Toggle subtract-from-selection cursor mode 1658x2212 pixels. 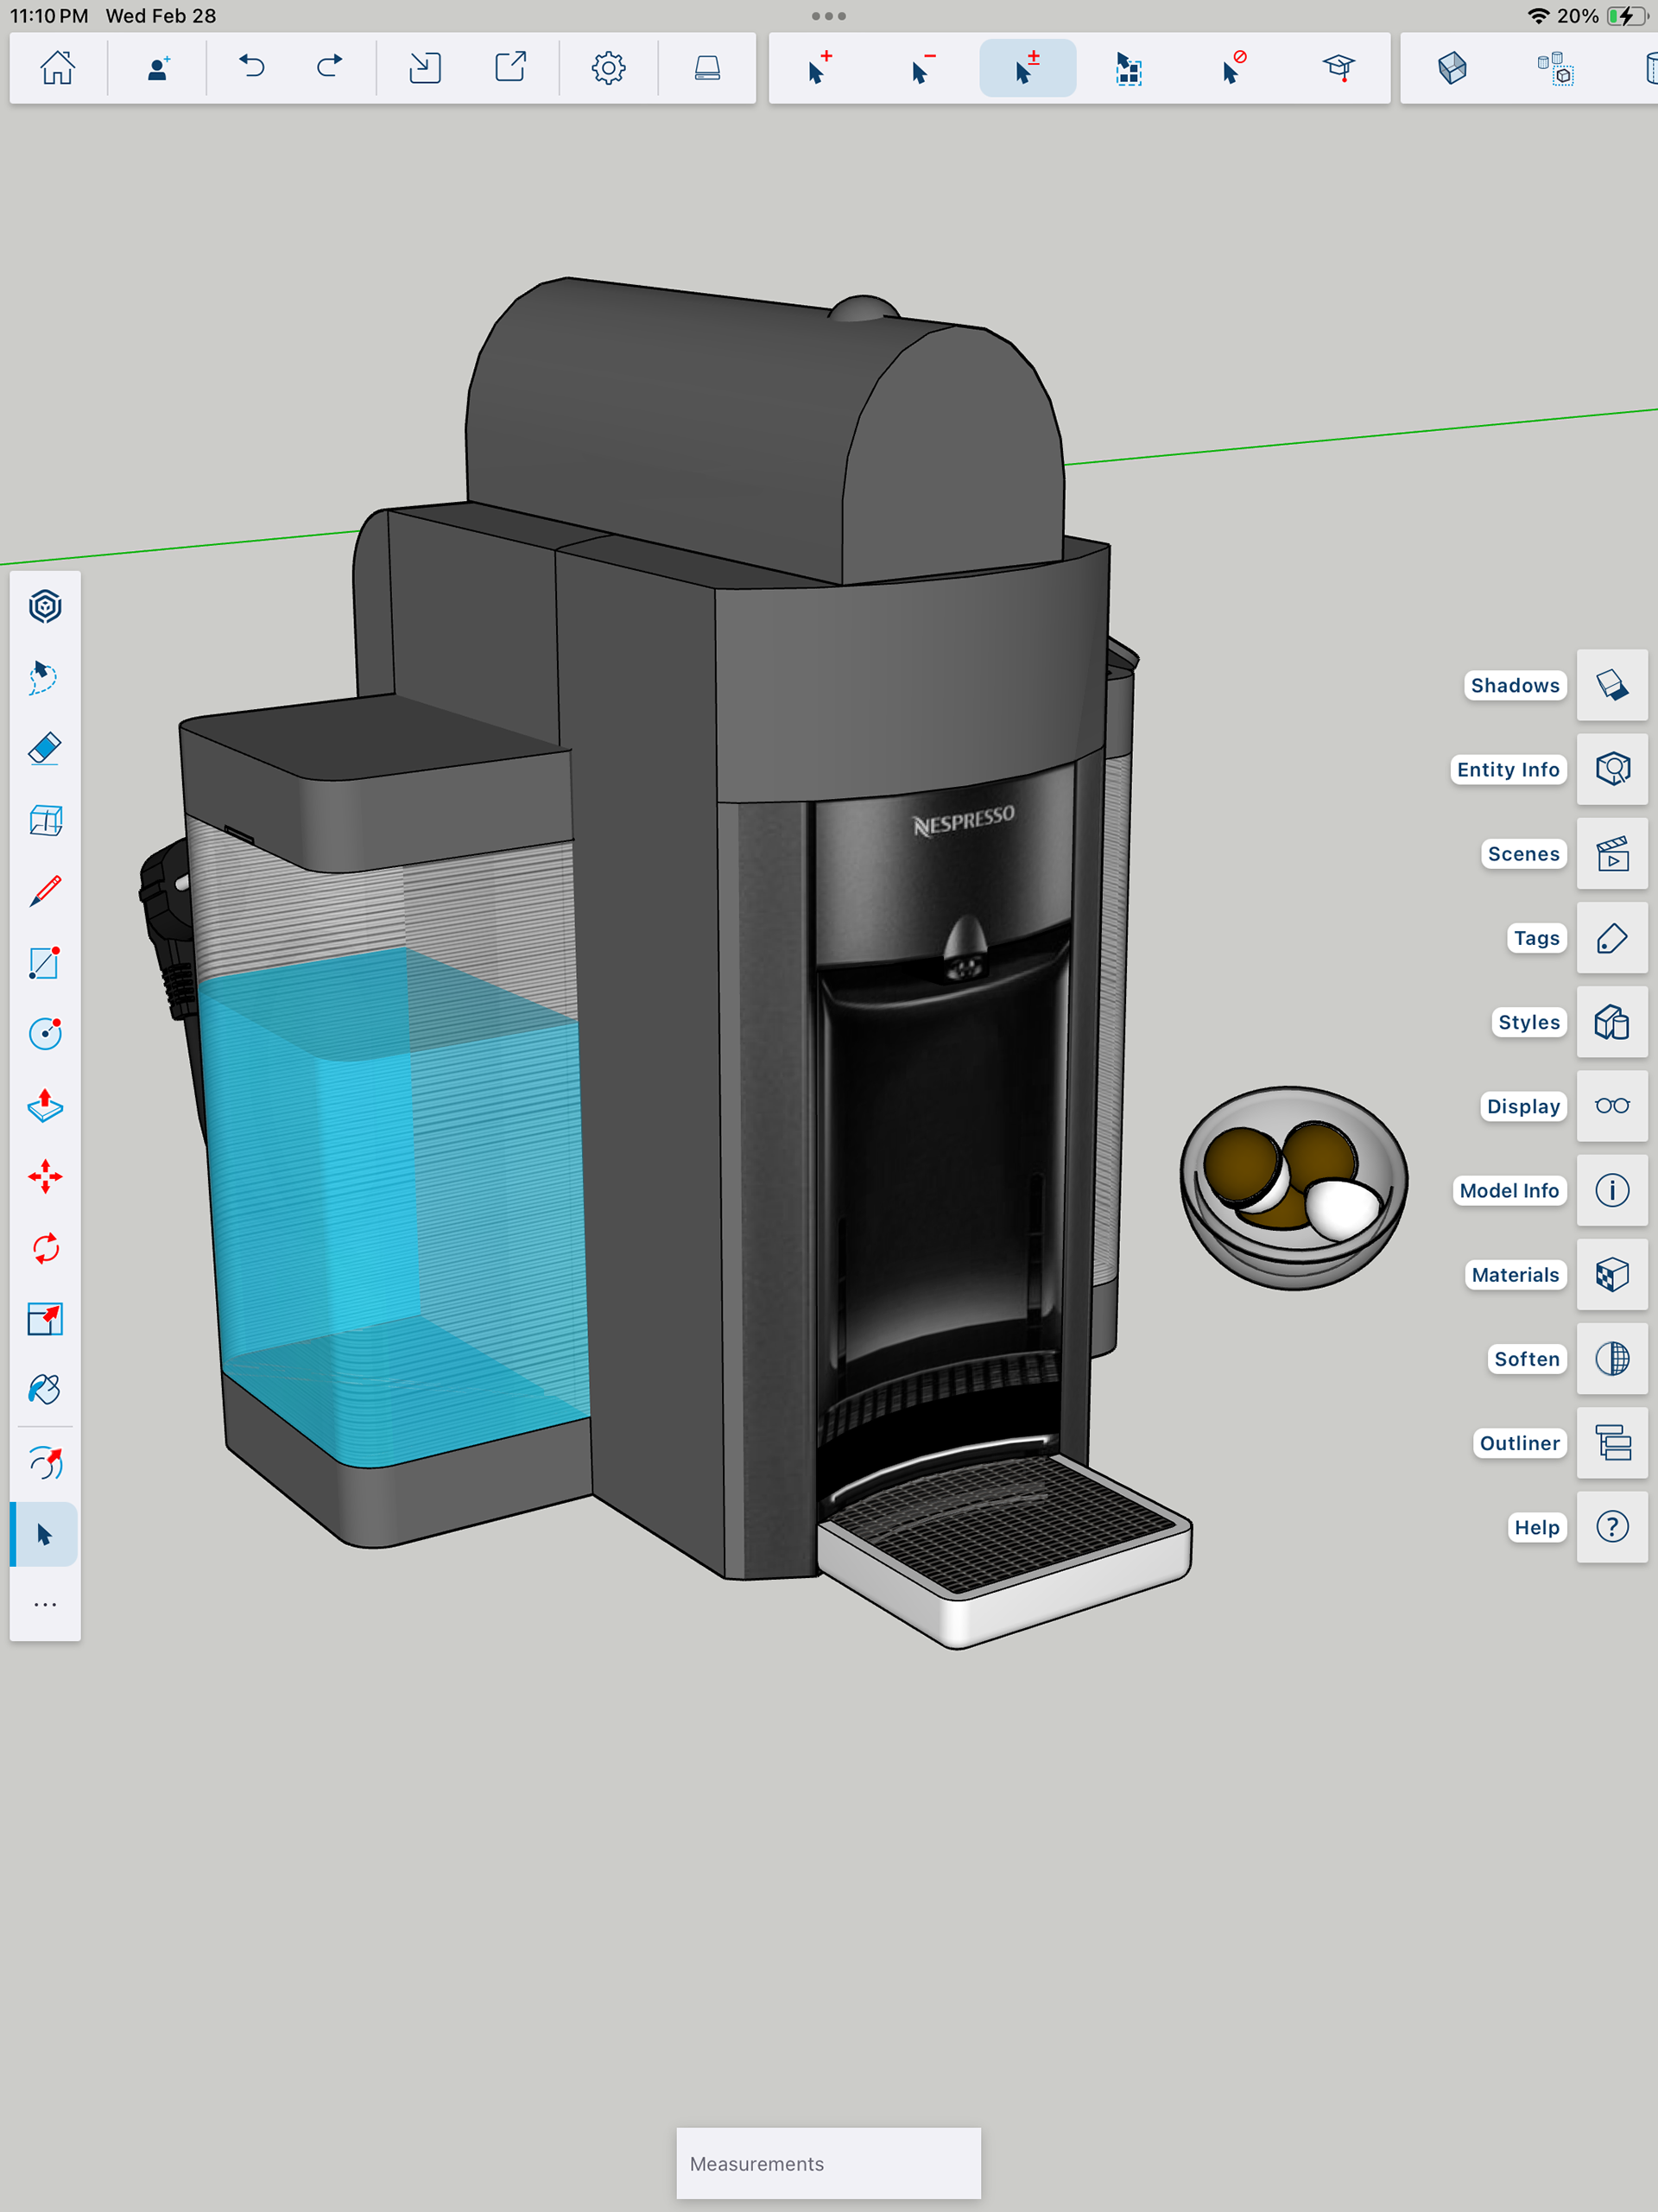[922, 68]
